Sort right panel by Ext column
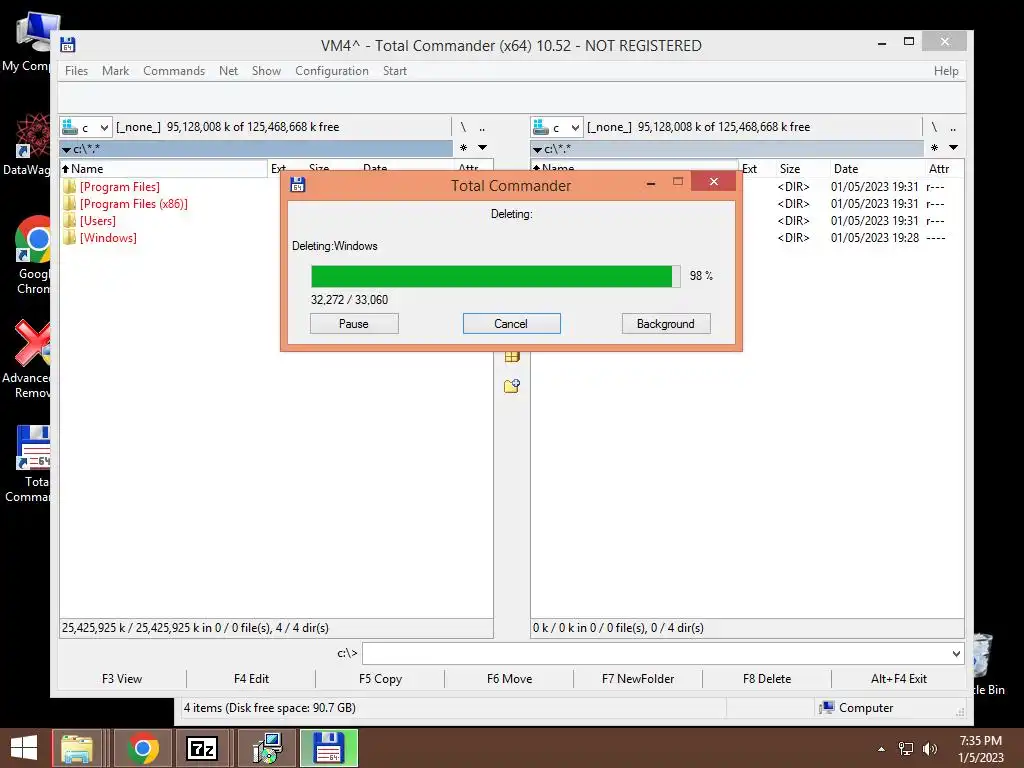 [749, 168]
